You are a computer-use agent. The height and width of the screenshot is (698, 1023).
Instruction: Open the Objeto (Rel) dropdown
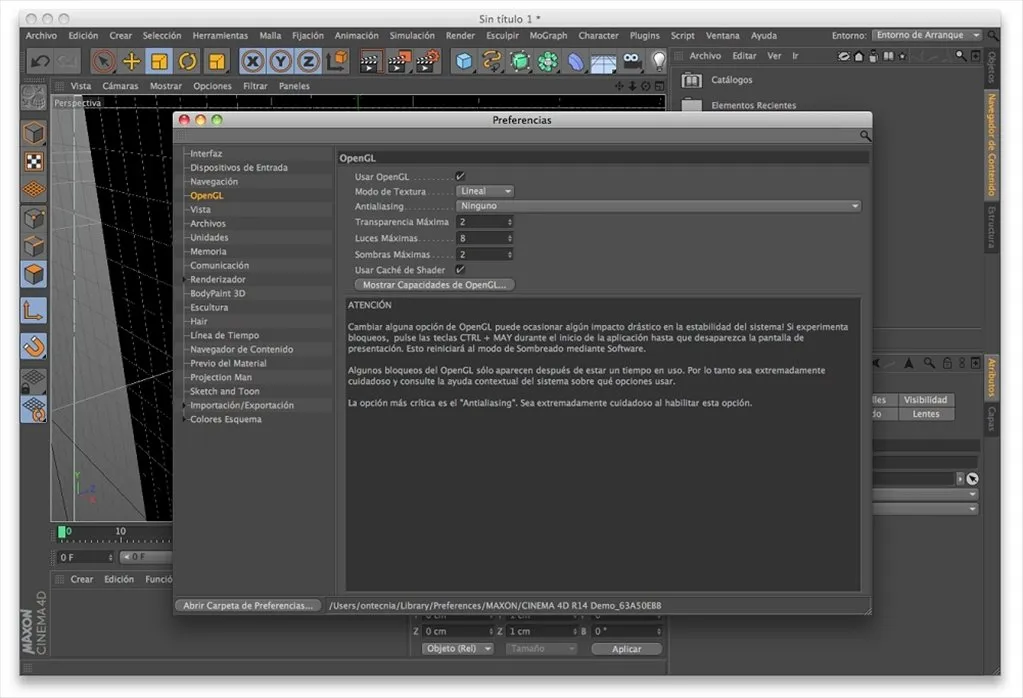457,648
